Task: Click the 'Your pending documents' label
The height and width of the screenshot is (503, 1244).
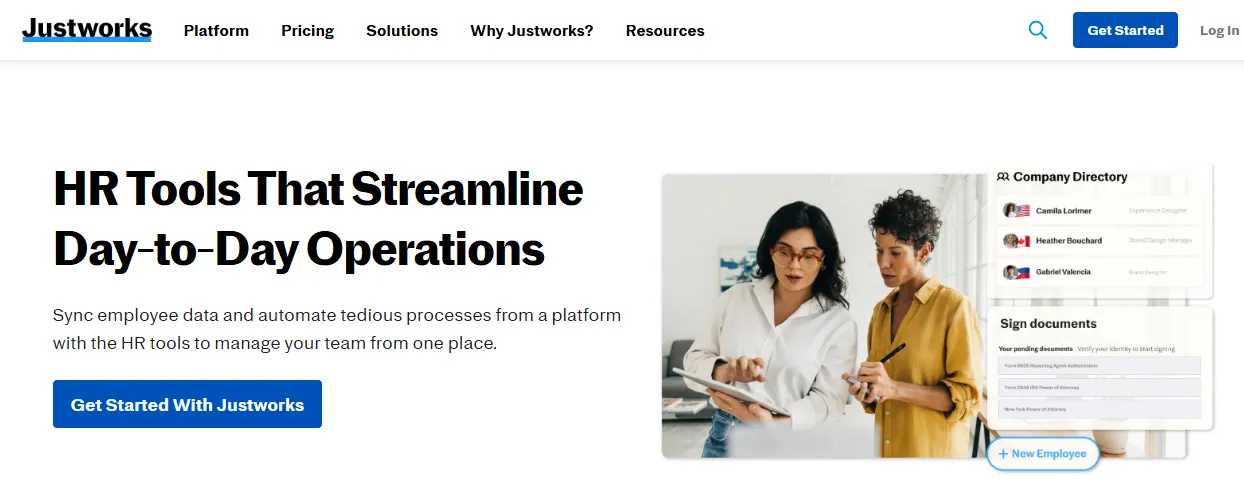Action: click(1035, 348)
